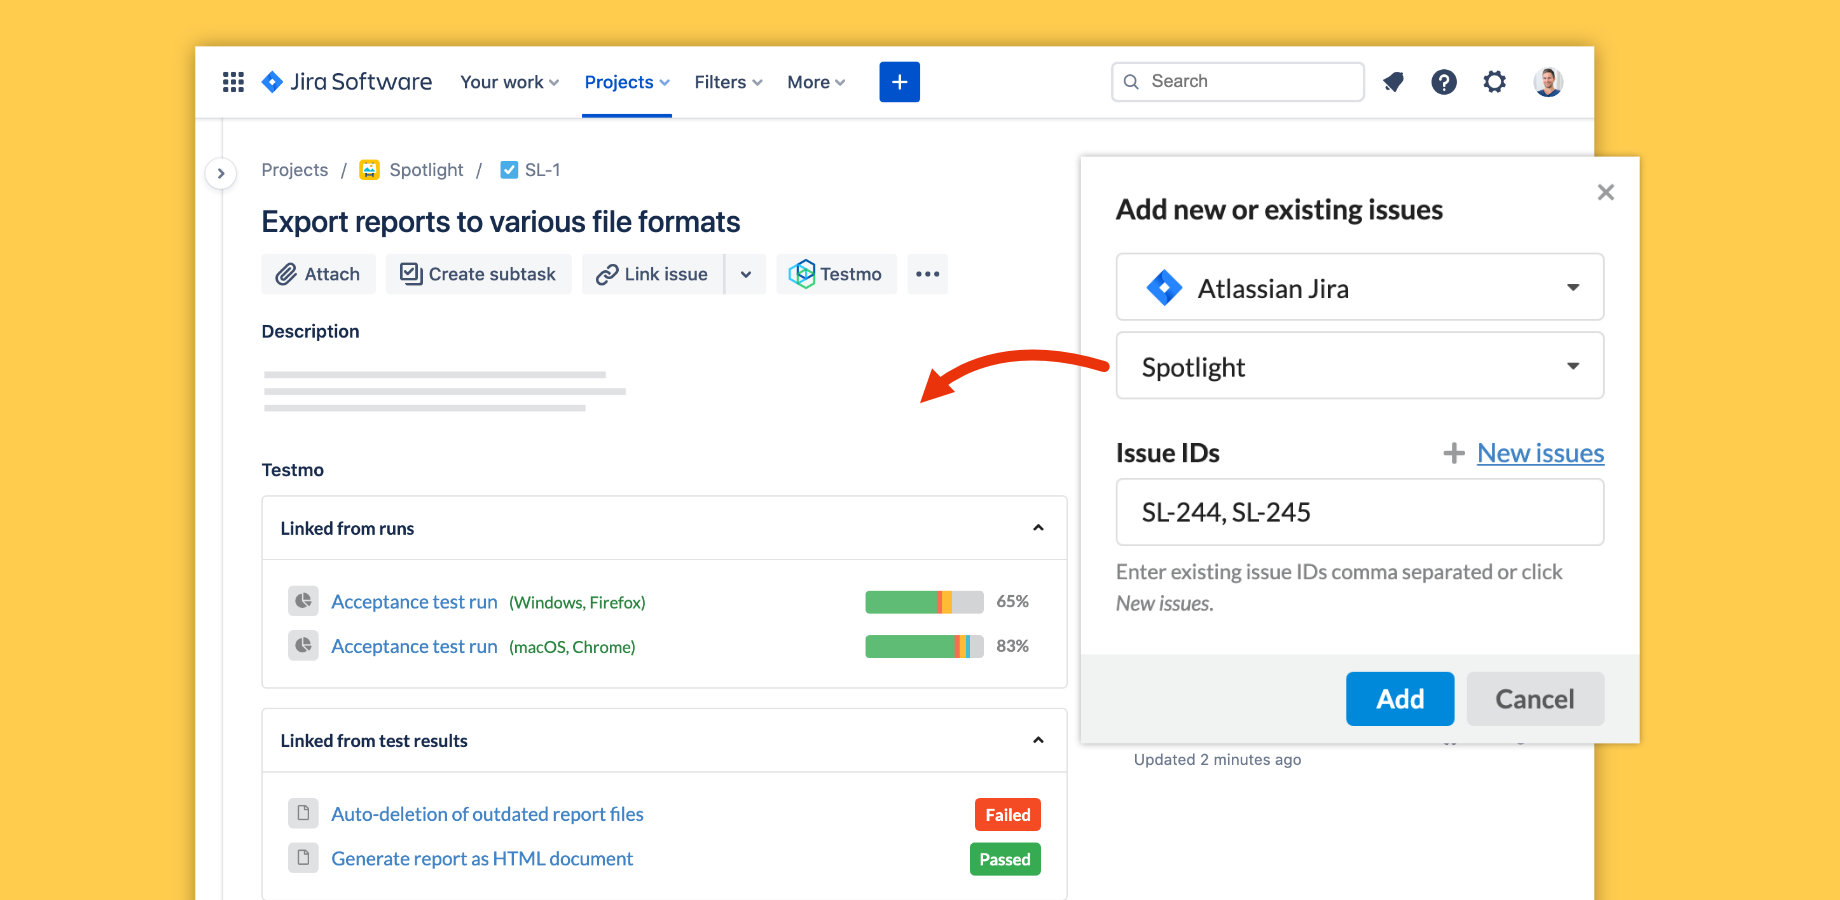The height and width of the screenshot is (900, 1840).
Task: Click the Failed status badge
Action: (x=1008, y=815)
